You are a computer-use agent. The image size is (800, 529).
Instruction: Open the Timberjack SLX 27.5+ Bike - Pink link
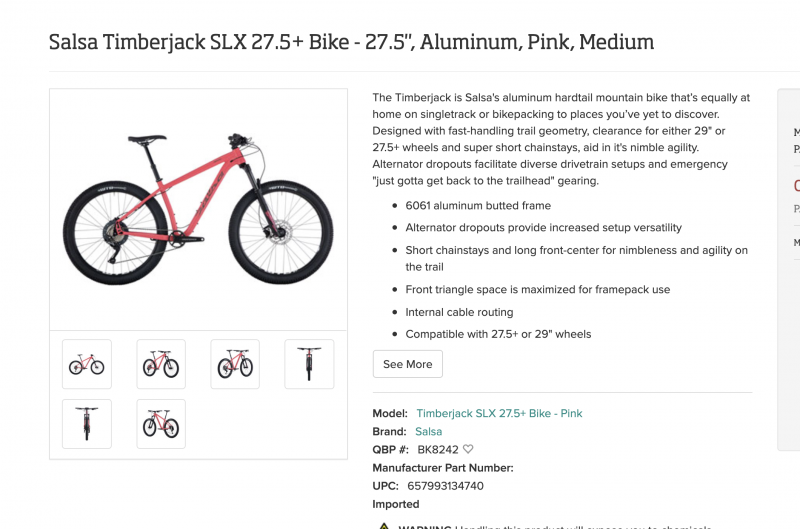(x=499, y=413)
